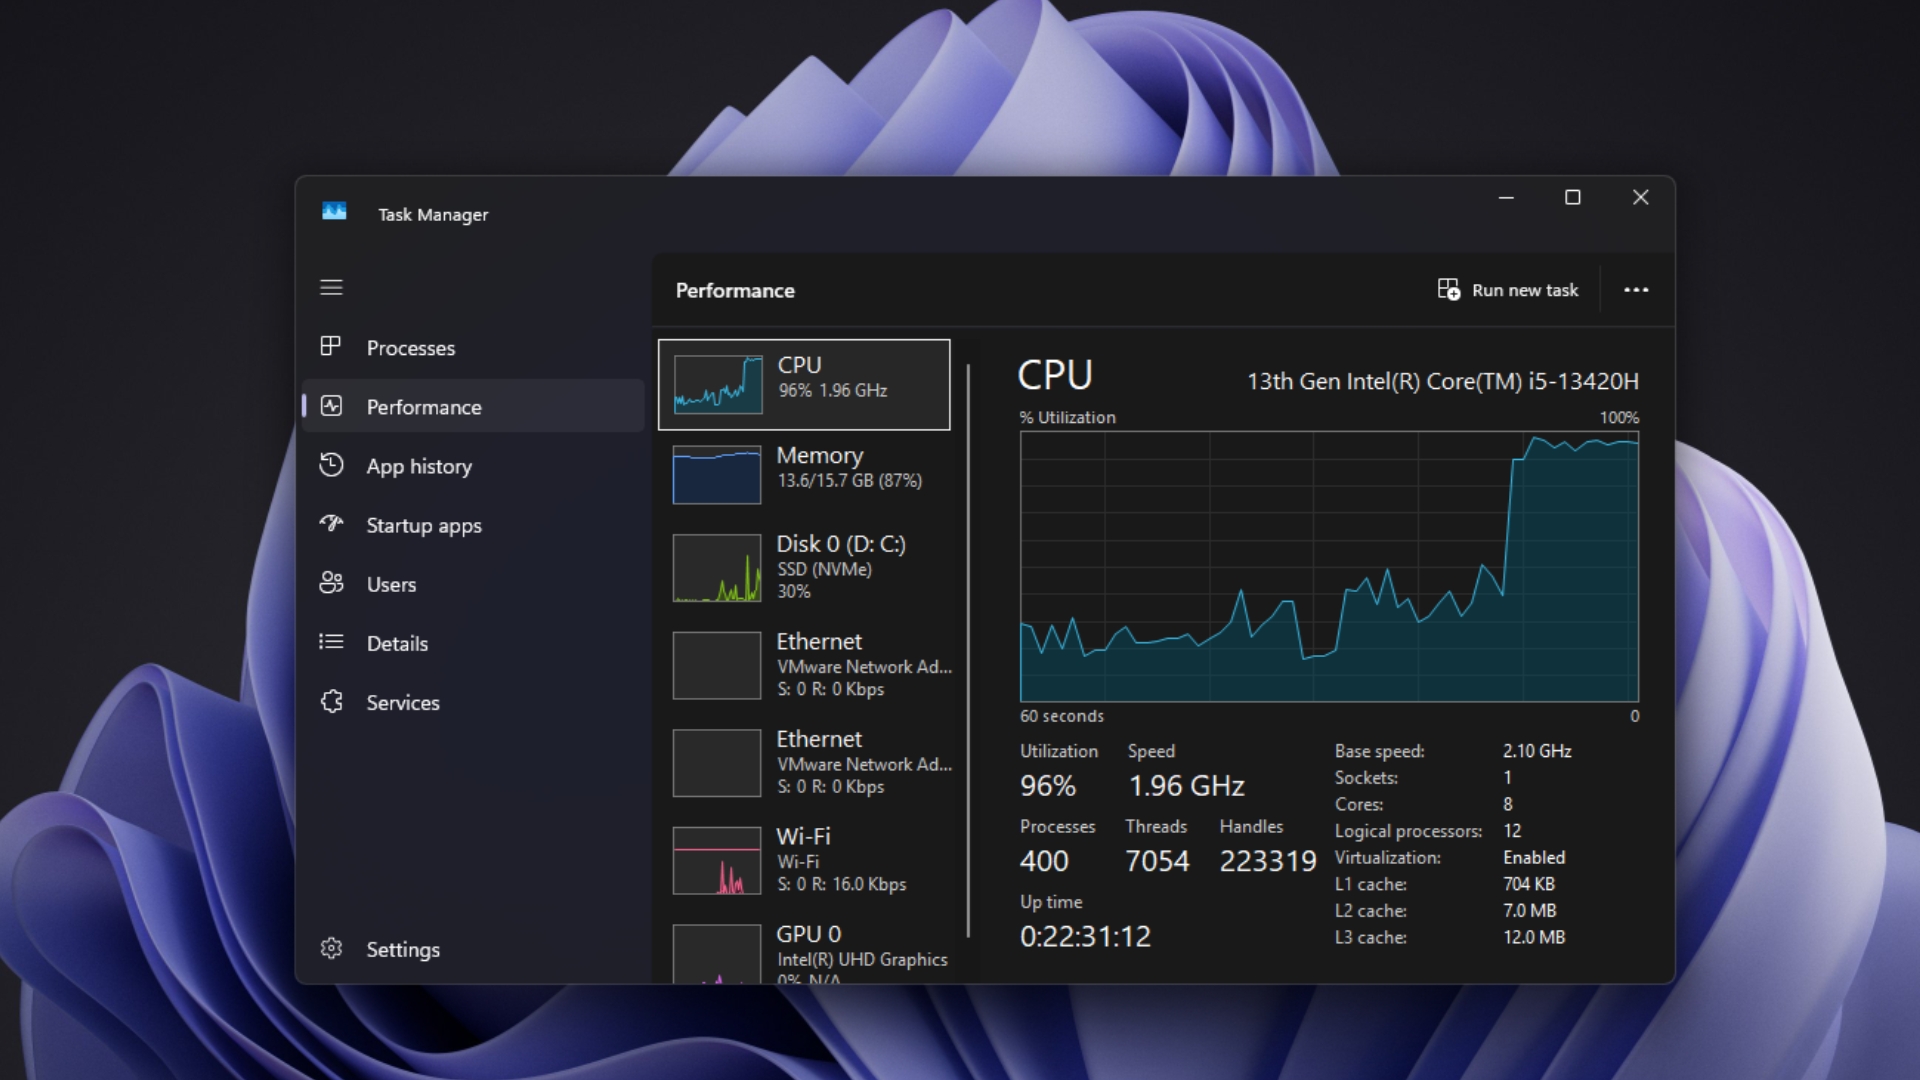Select the GPU 0 thumbnail graph
This screenshot has height=1080, width=1920.
point(717,954)
